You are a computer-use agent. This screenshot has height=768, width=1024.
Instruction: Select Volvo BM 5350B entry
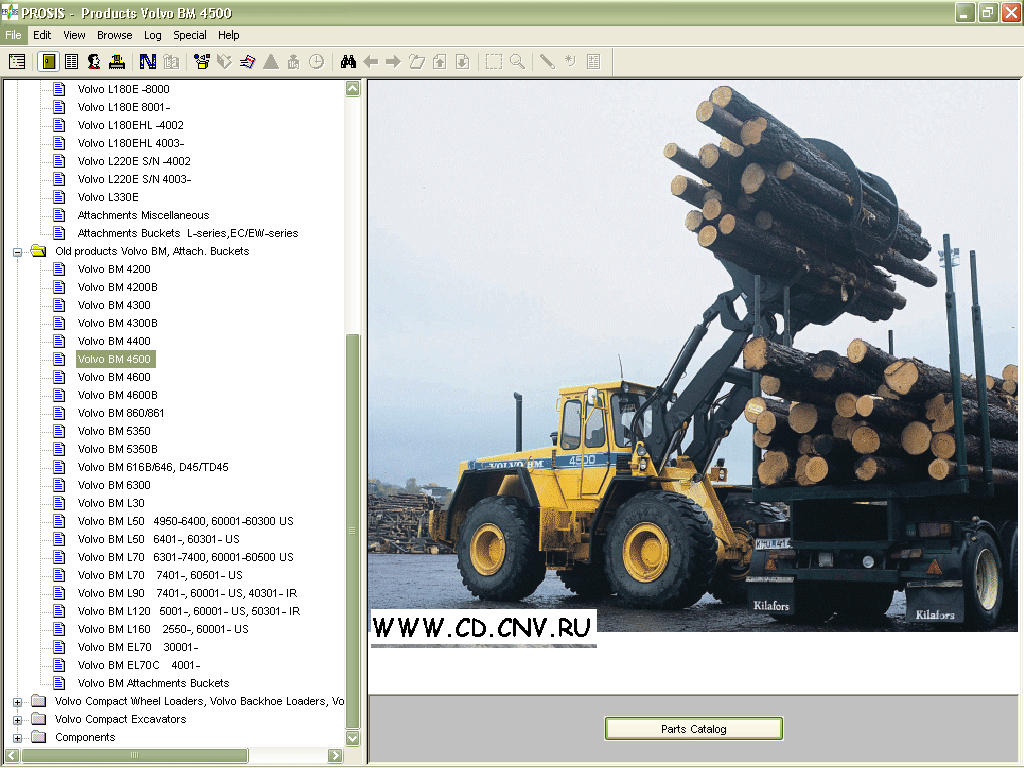(x=118, y=449)
